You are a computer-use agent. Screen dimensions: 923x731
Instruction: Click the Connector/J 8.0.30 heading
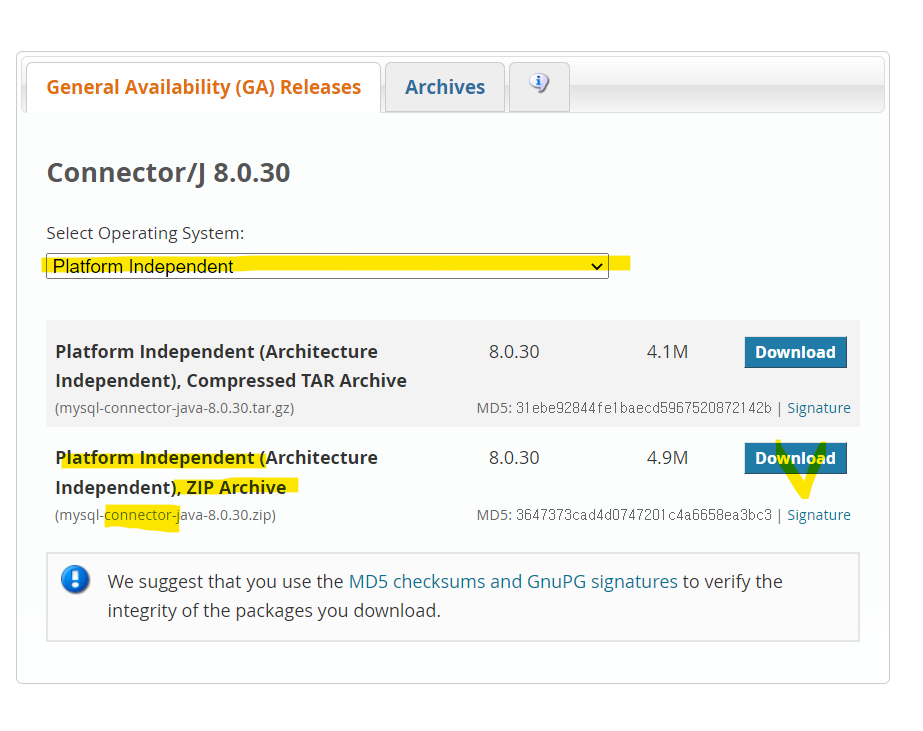tap(168, 172)
